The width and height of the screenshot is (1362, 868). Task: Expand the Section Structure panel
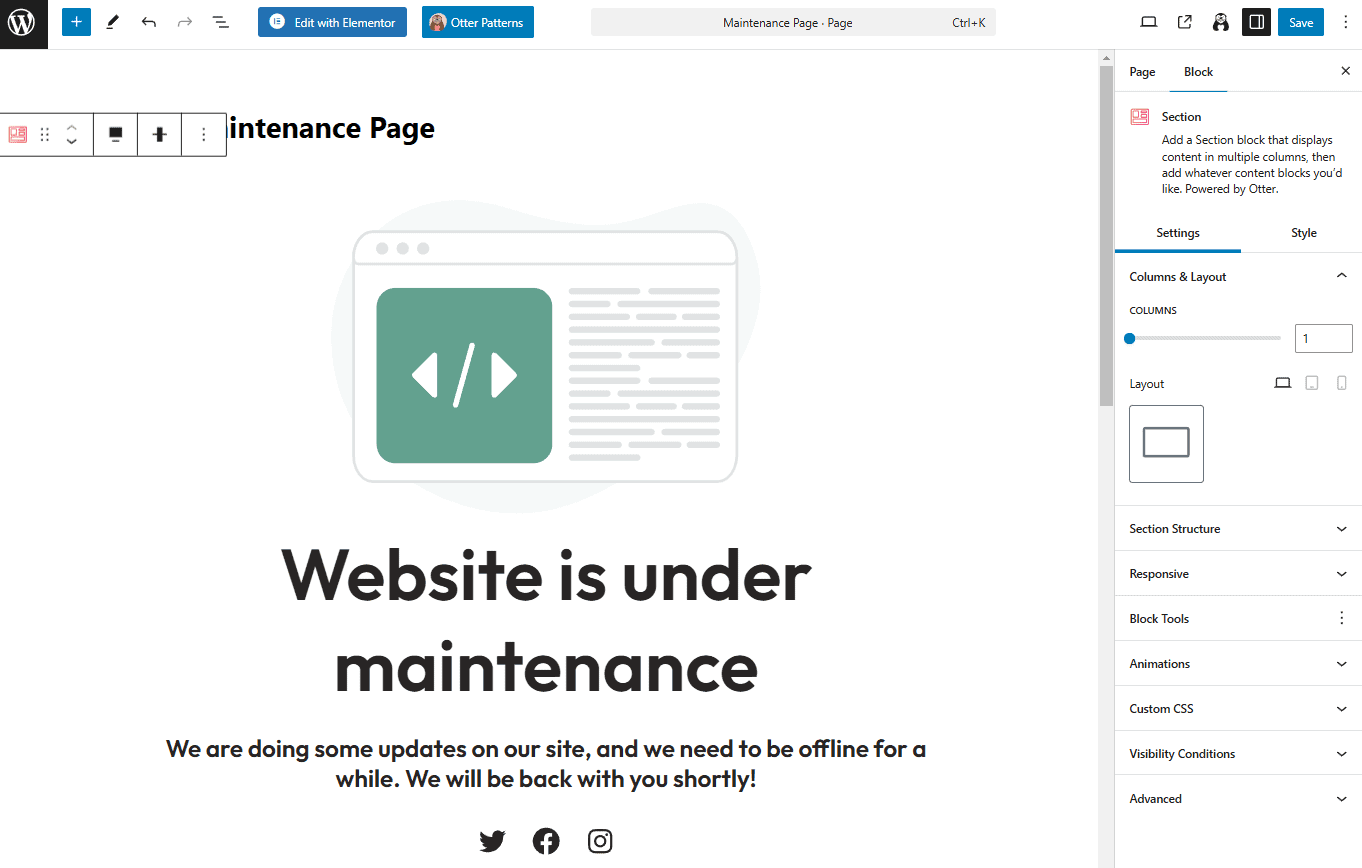click(x=1238, y=528)
